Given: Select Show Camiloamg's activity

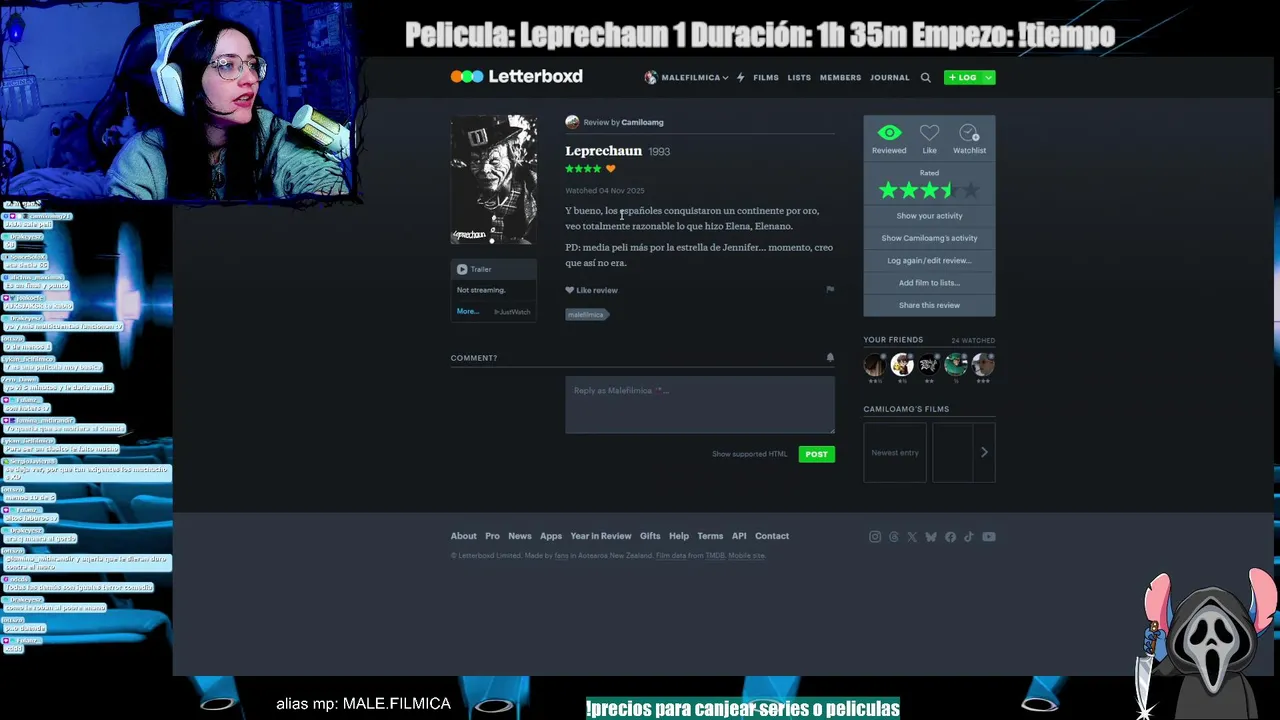Looking at the screenshot, I should tap(929, 238).
